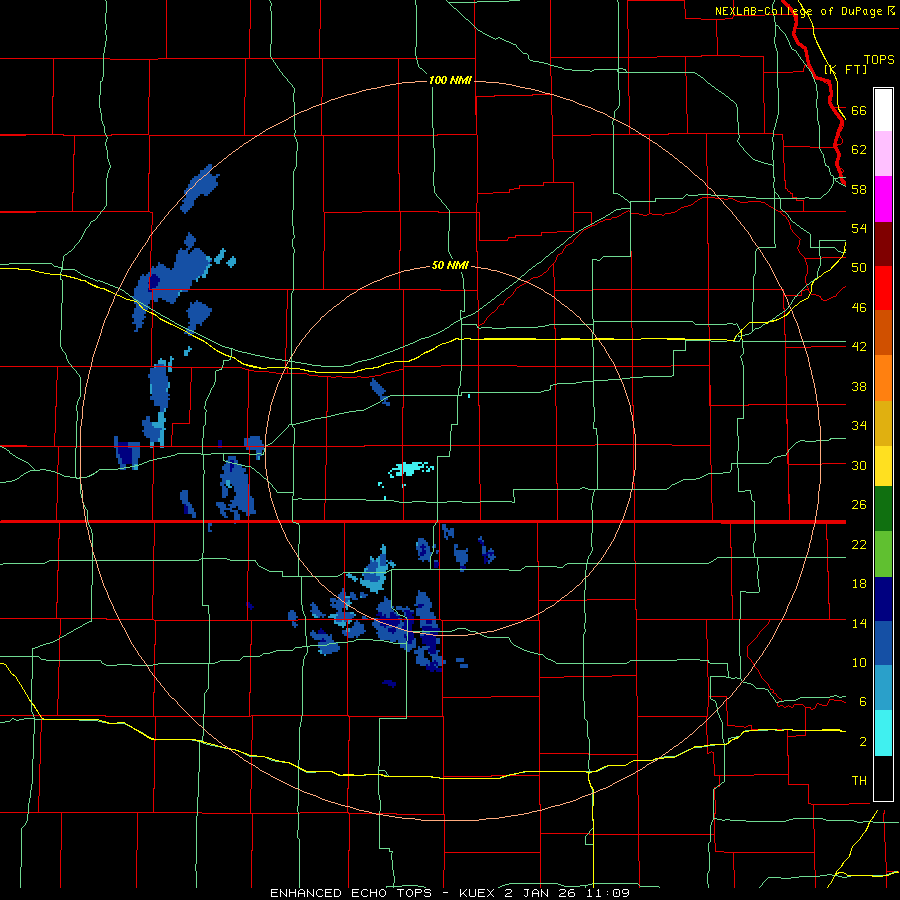Click the orange 38-42 kft color band
900x900 pixels.
883,378
